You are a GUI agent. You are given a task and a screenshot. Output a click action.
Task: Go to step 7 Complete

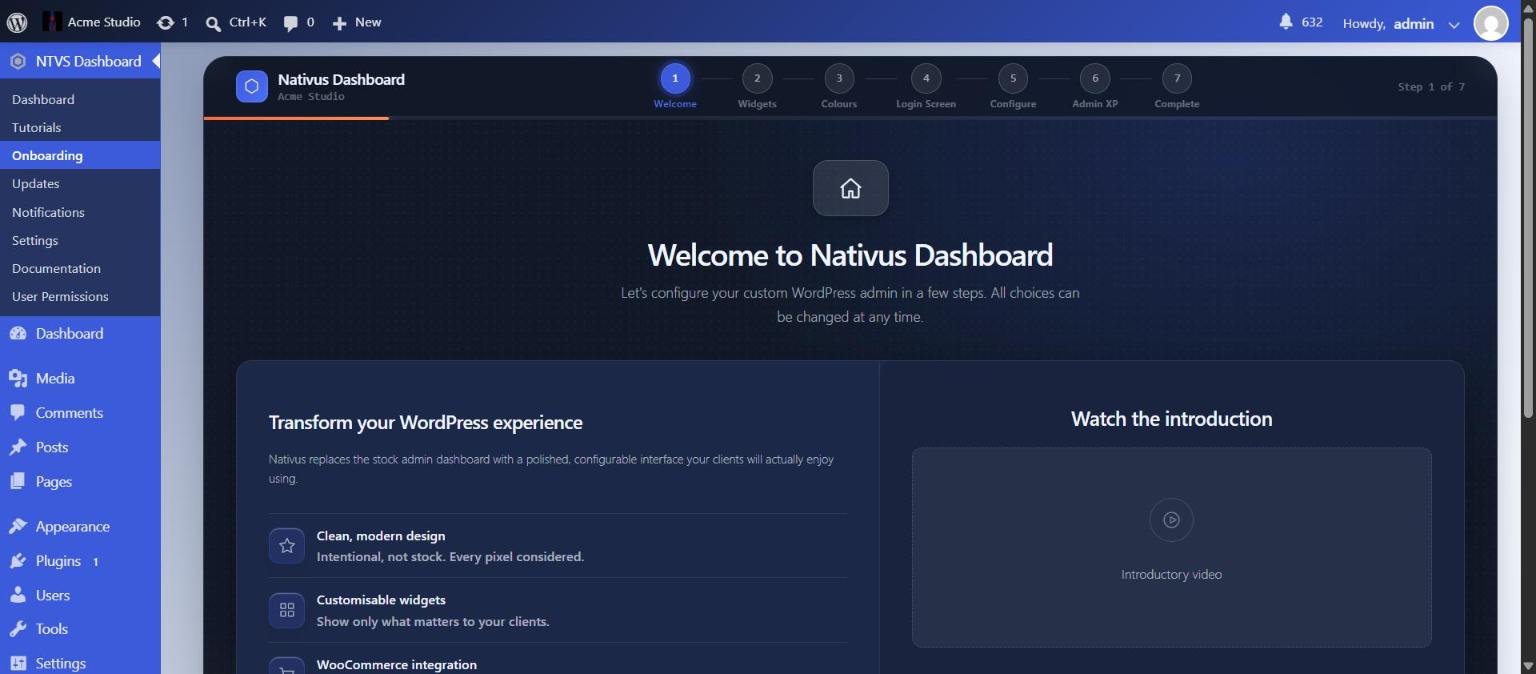point(1177,86)
